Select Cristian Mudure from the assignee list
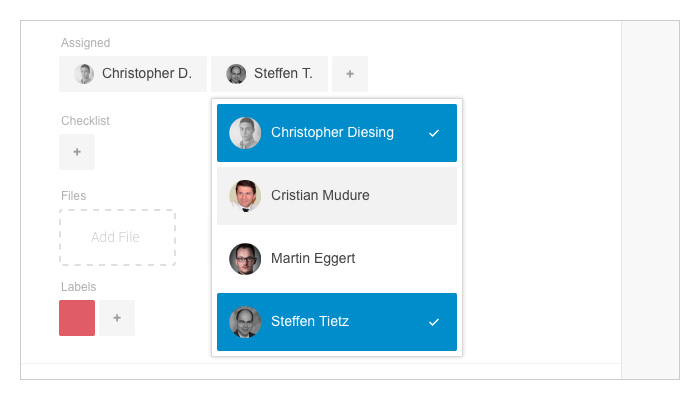 tap(337, 196)
